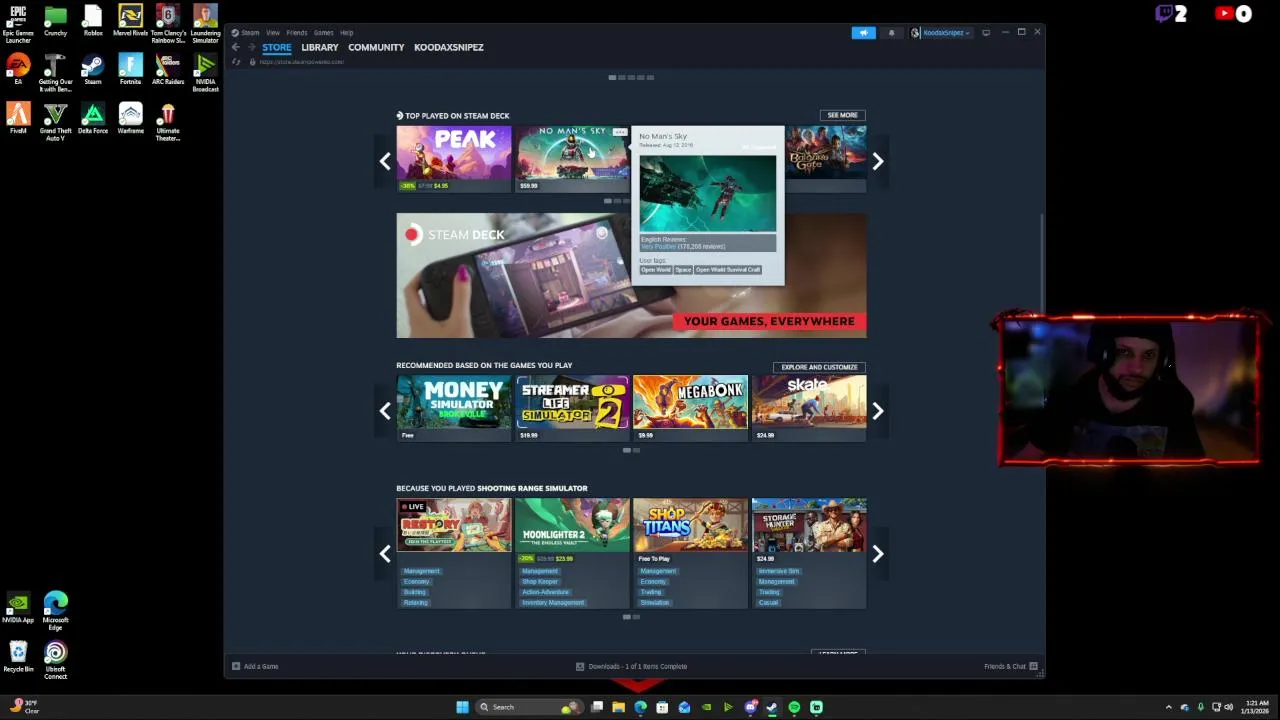1280x720 pixels.
Task: Open Friends & Chat panel
Action: [1010, 666]
